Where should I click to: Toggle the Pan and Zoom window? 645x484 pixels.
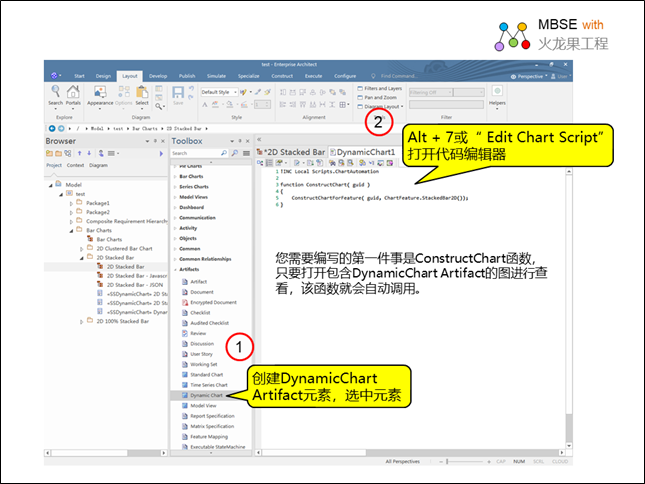tap(377, 97)
